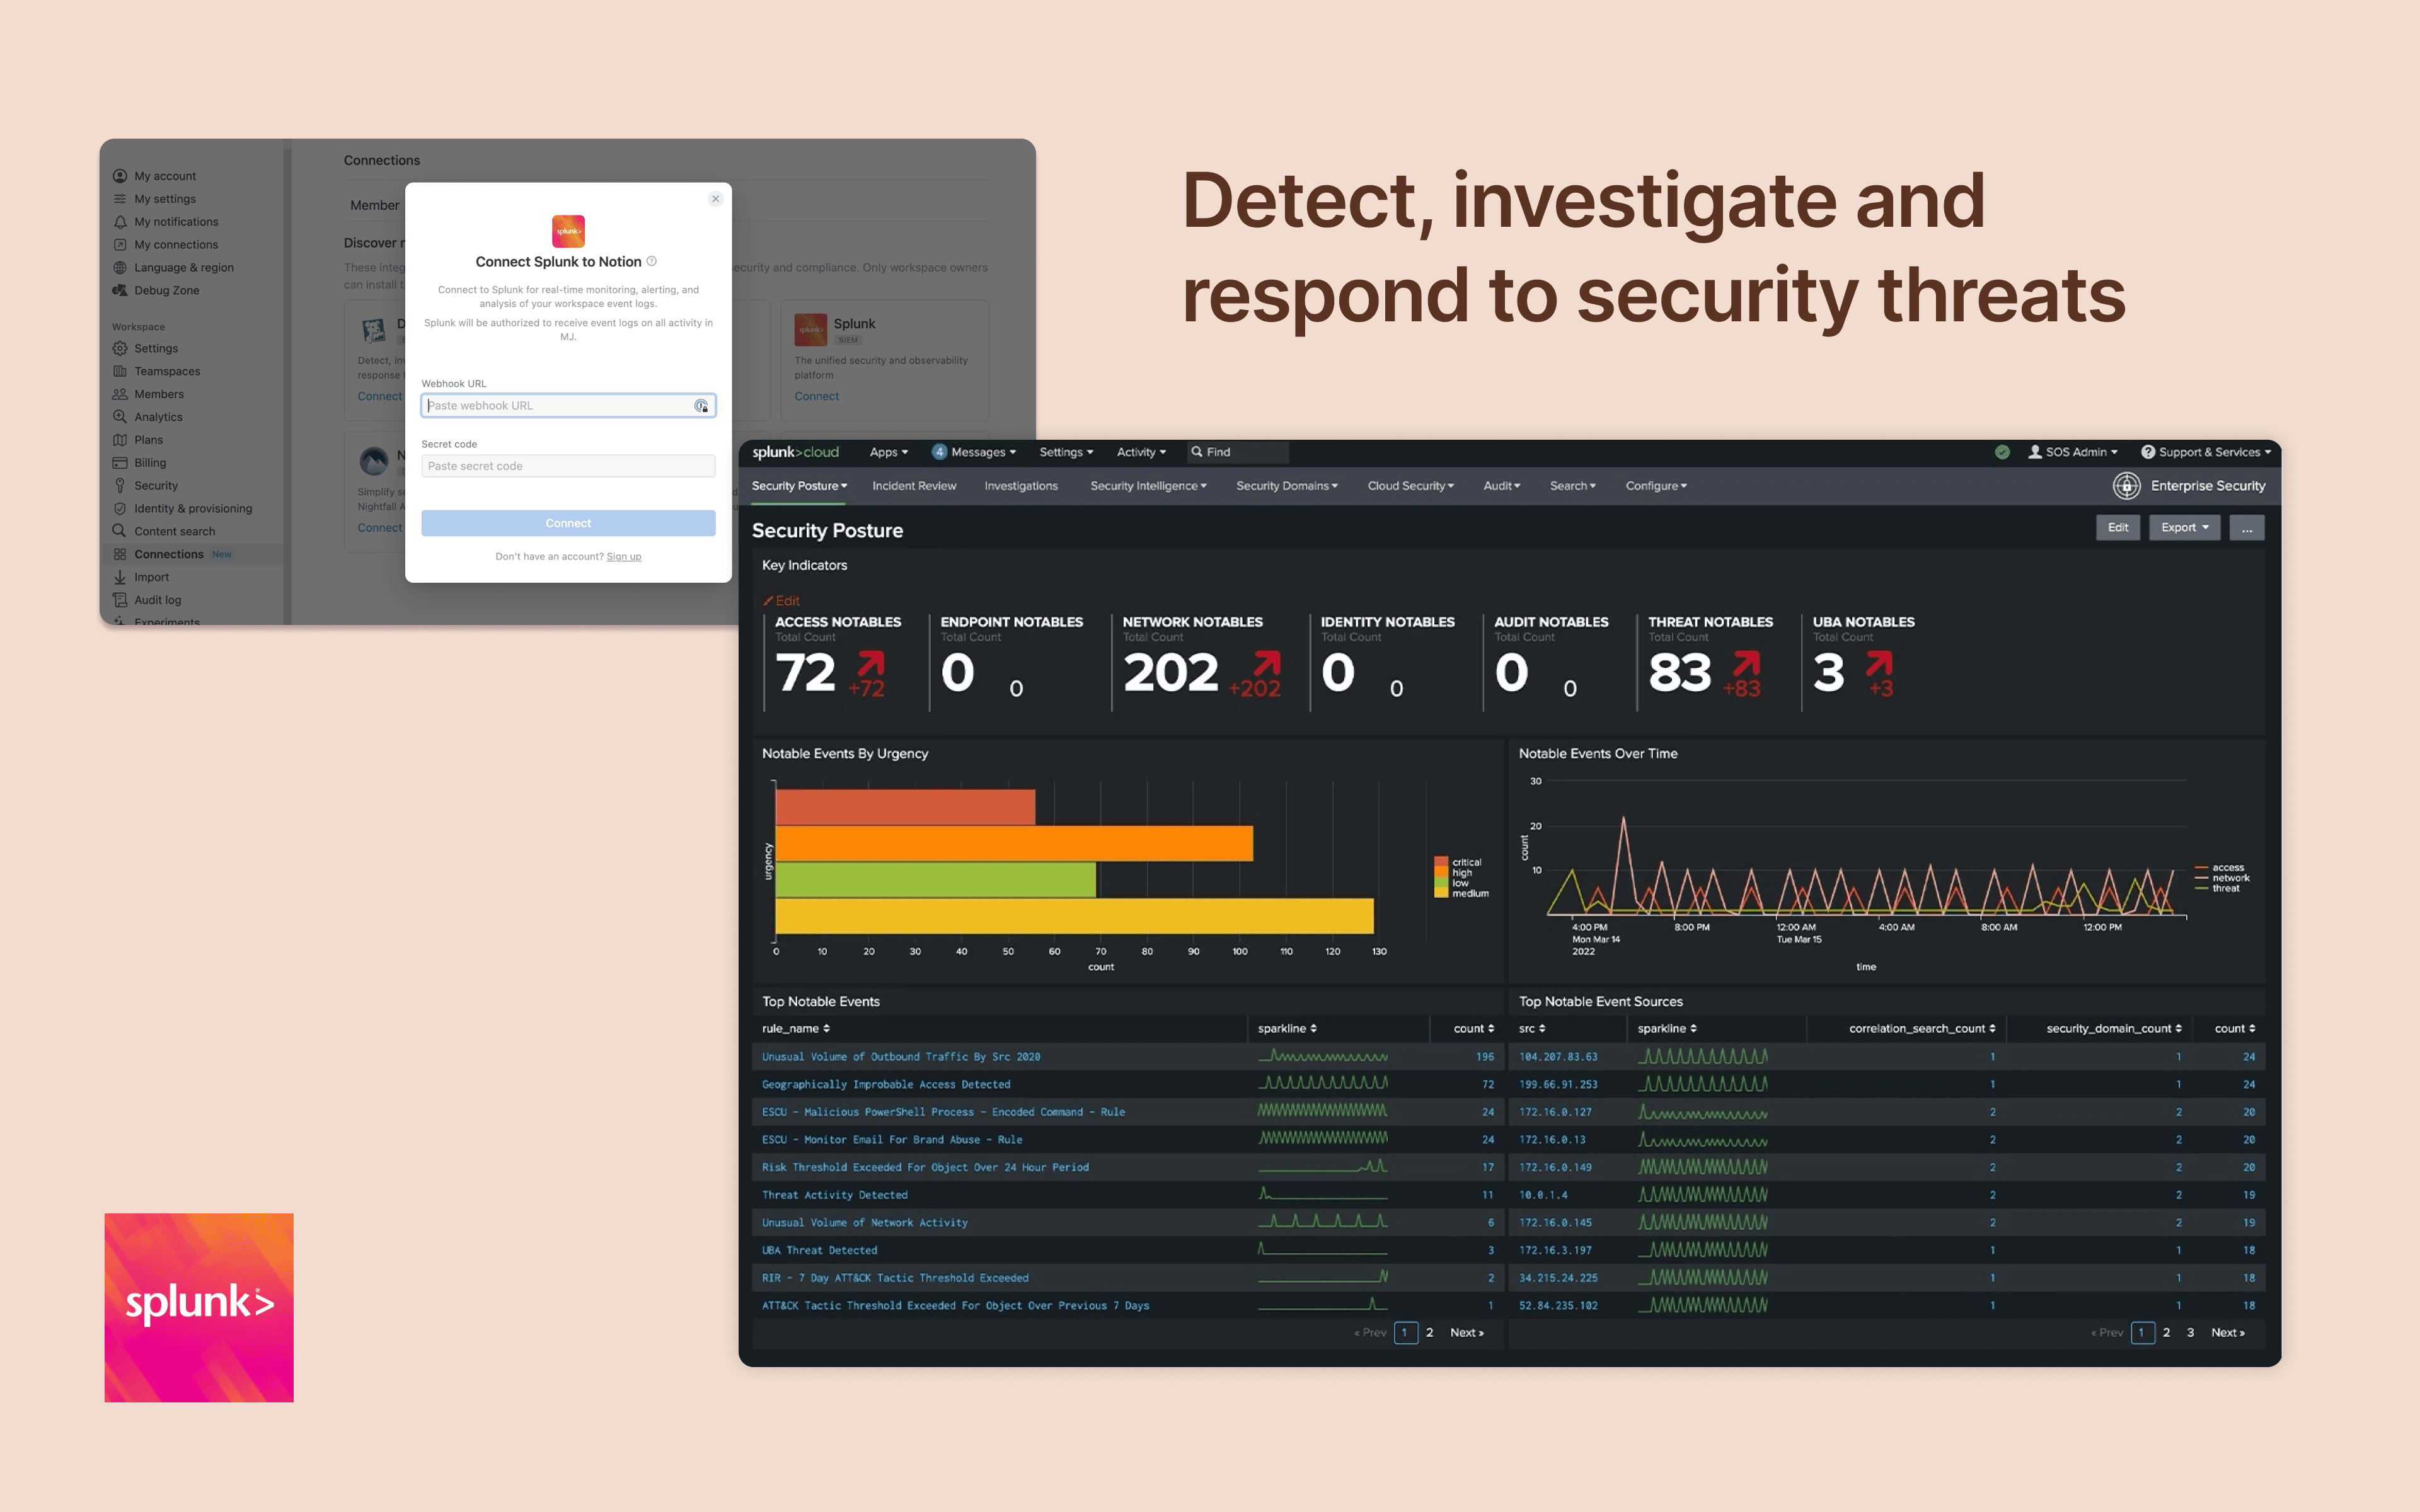Sort by correlation_search_count column header
Image resolution: width=2420 pixels, height=1512 pixels.
pos(1922,1029)
